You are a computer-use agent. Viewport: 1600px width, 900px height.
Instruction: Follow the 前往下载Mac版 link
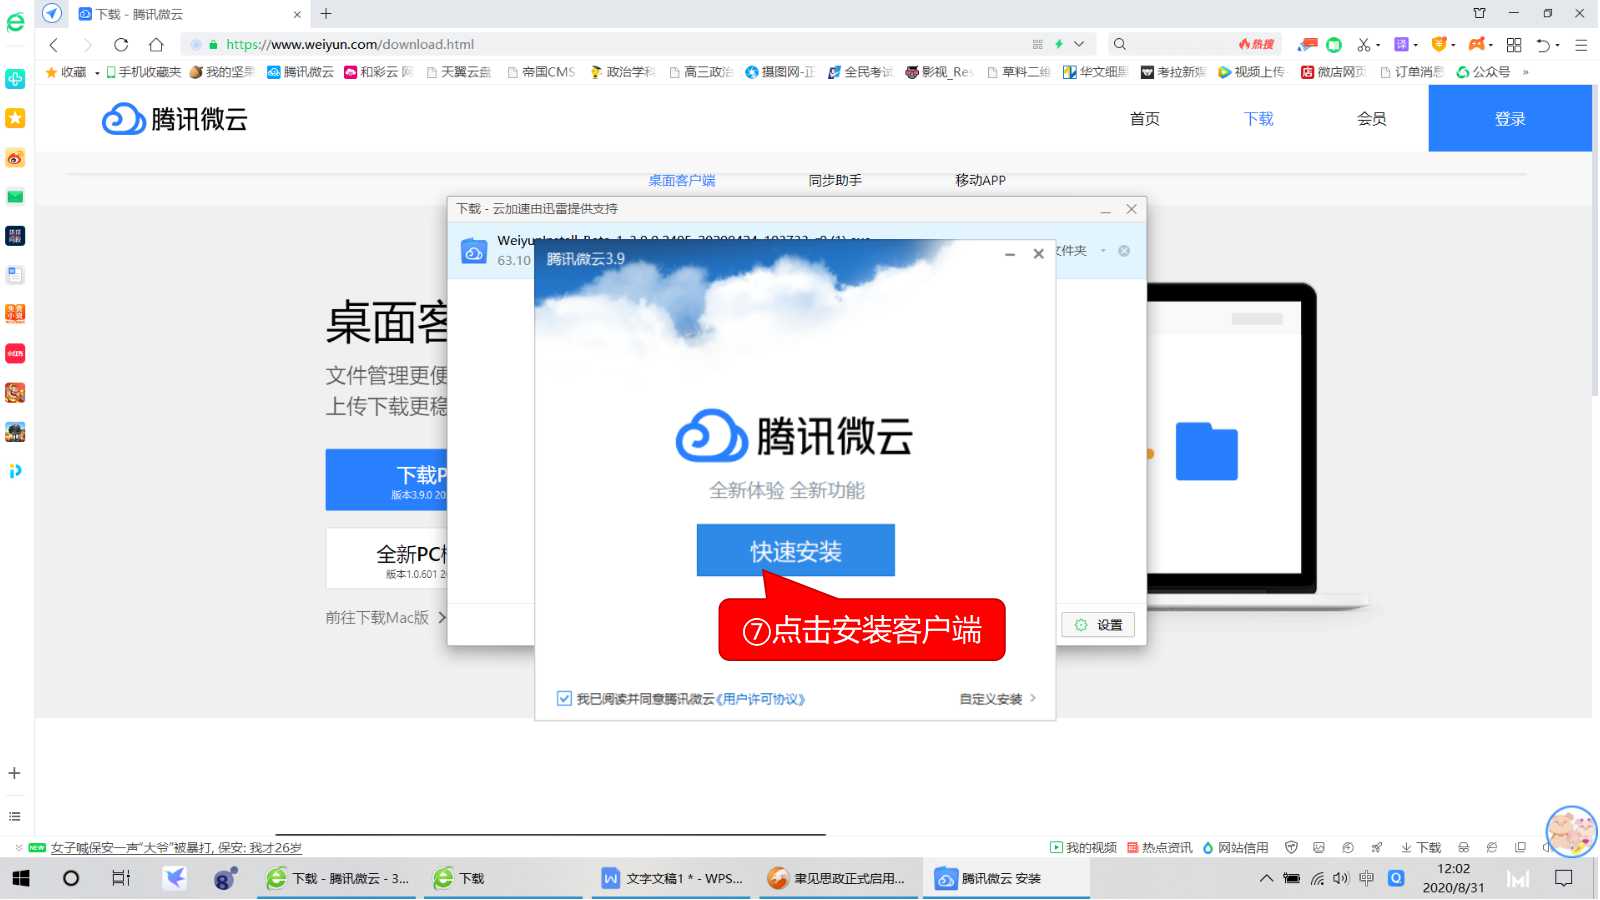pyautogui.click(x=386, y=617)
